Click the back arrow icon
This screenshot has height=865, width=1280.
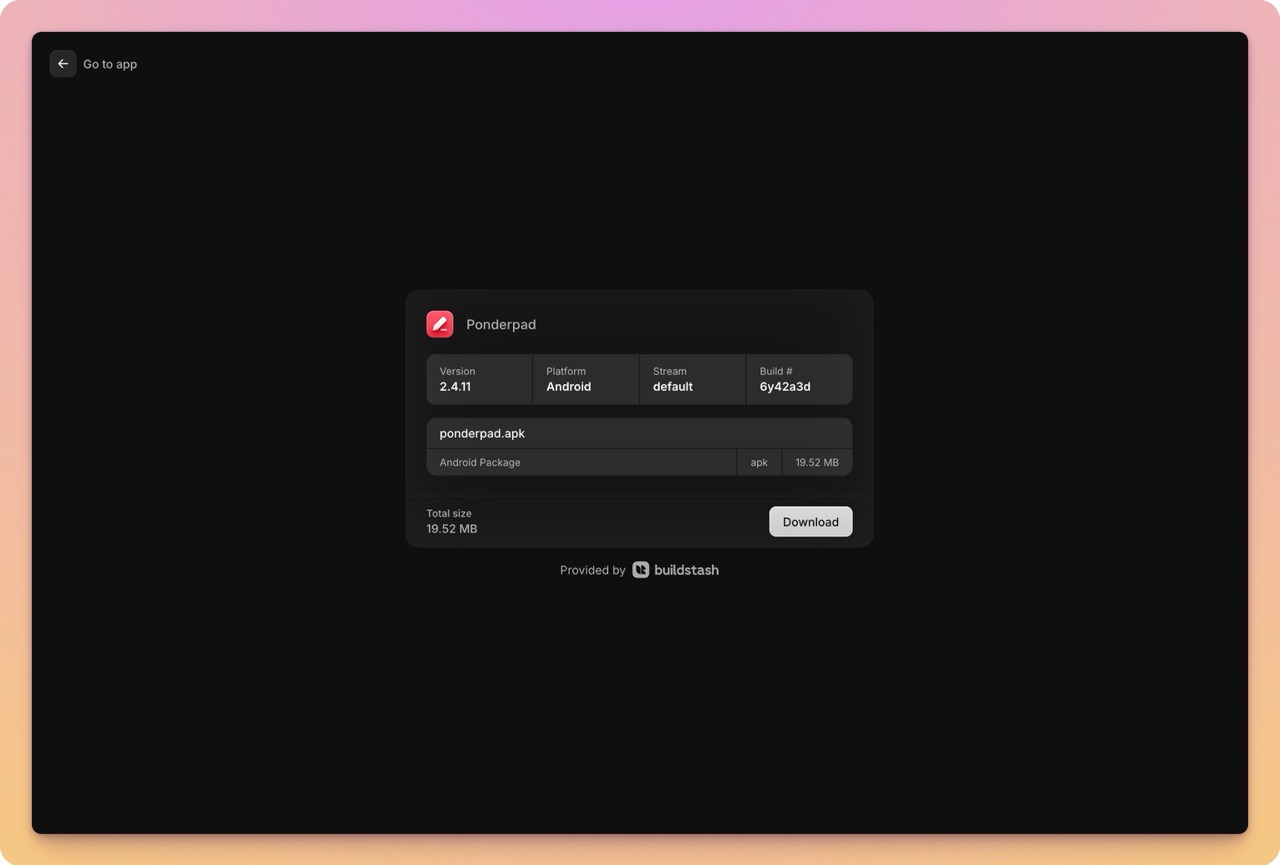click(62, 63)
